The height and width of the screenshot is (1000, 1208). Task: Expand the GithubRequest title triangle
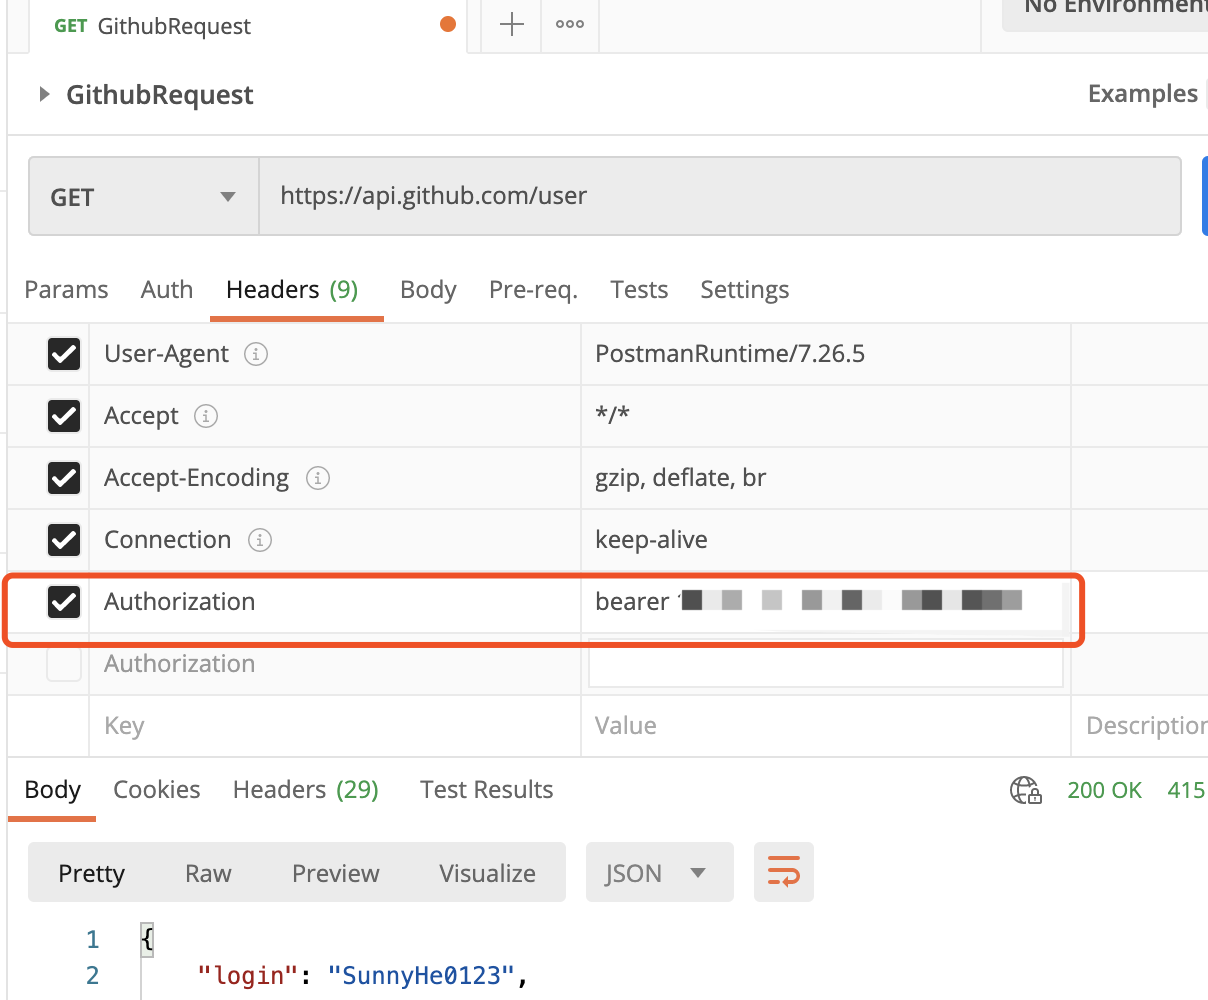44,95
